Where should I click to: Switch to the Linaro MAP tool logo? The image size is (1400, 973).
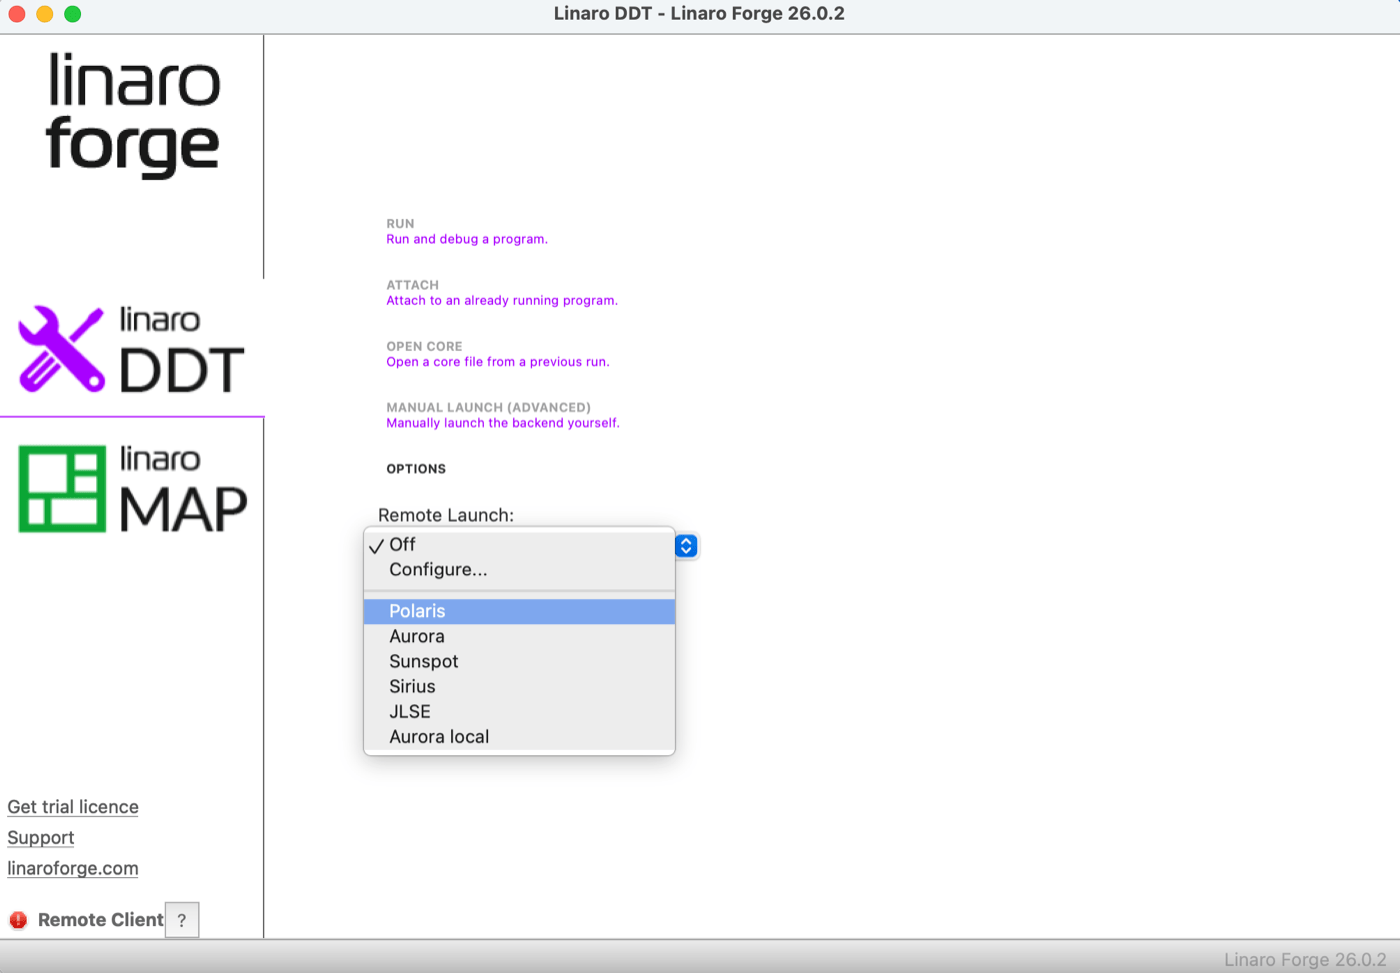[x=132, y=489]
